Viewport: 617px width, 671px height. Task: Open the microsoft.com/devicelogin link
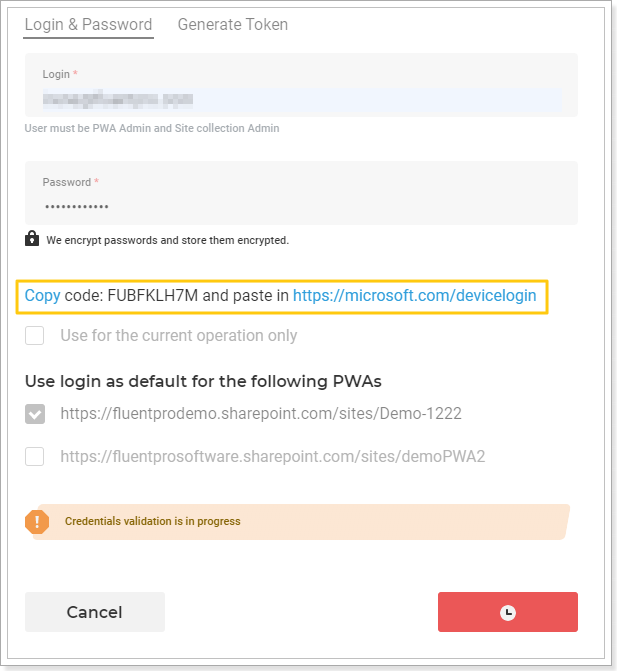[414, 296]
